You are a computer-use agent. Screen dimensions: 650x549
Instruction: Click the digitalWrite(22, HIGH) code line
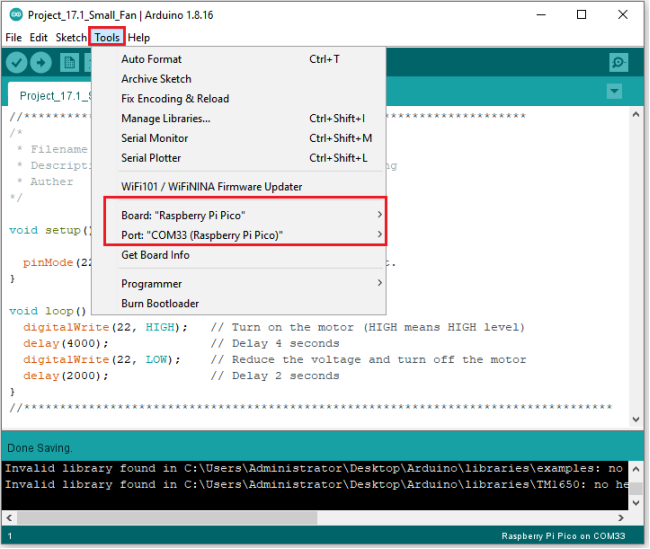coord(106,328)
